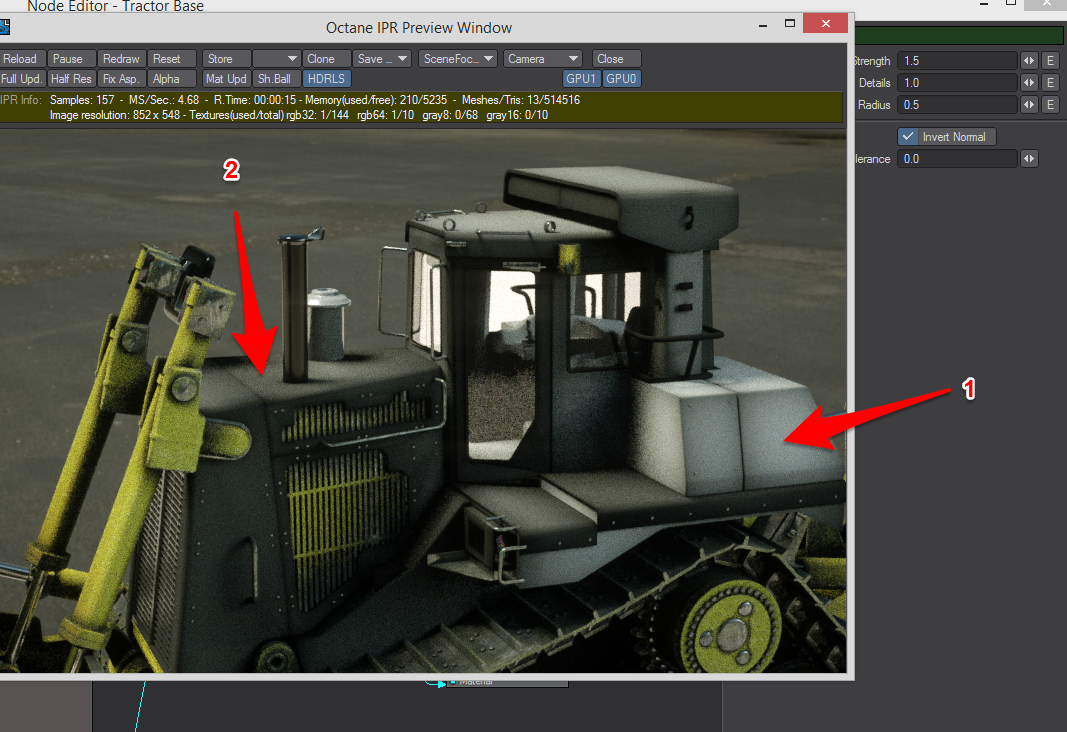Click the Clone button
This screenshot has height=732, width=1067.
pos(327,59)
